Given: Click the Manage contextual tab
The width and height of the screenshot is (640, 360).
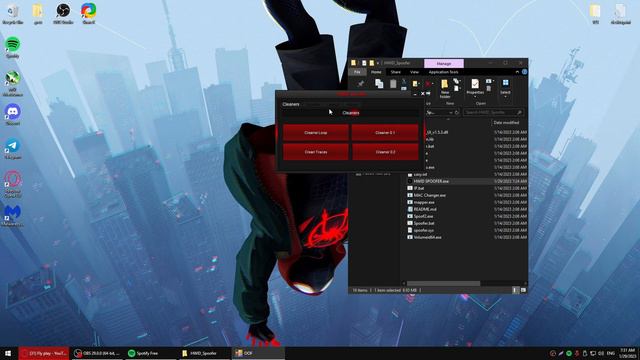Looking at the screenshot, I should (x=444, y=63).
